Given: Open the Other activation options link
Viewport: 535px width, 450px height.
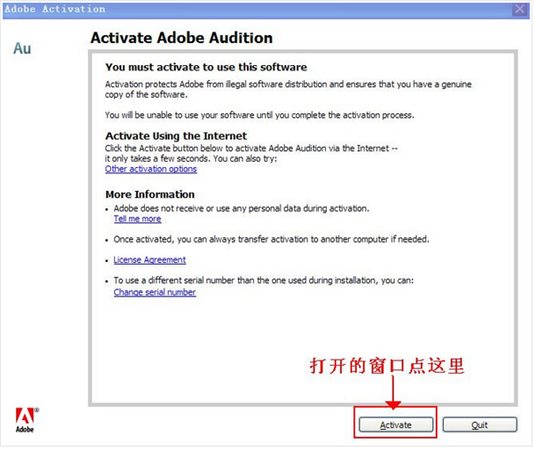Looking at the screenshot, I should tap(151, 169).
